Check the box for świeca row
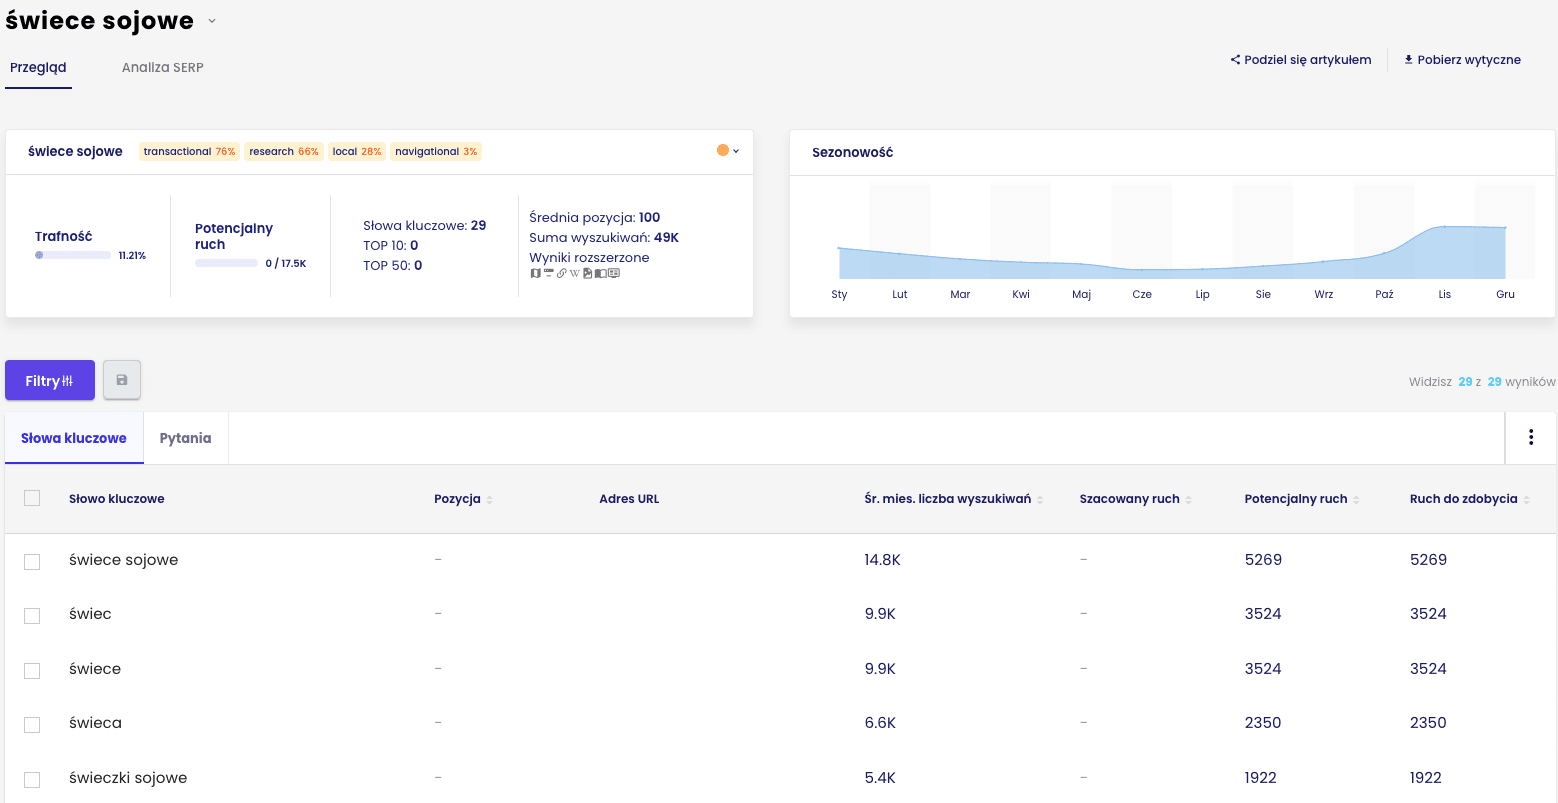Image resolution: width=1558 pixels, height=803 pixels. click(32, 725)
